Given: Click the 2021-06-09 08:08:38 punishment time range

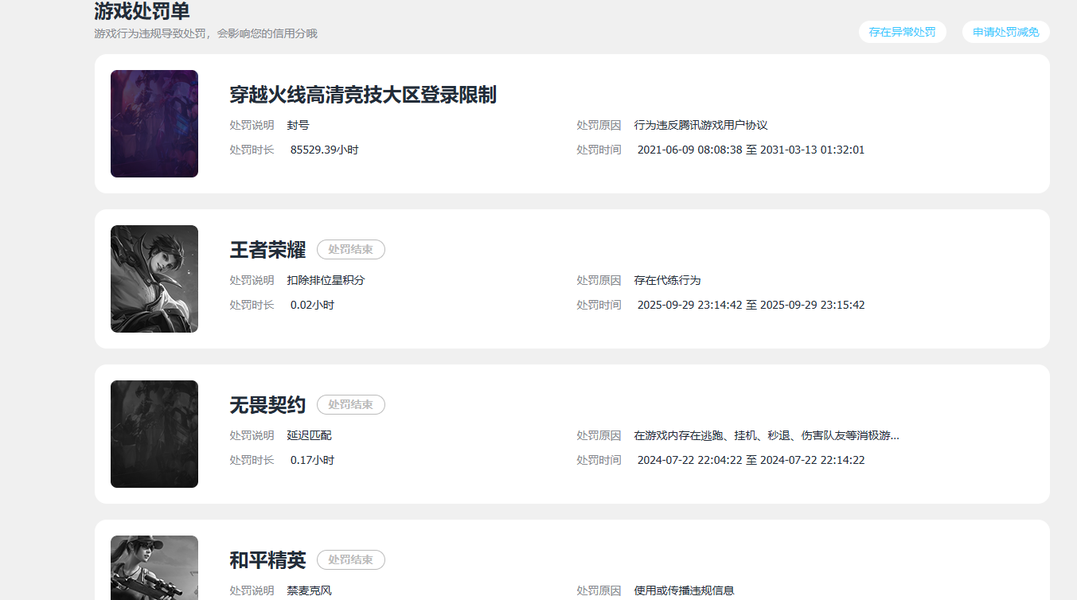Looking at the screenshot, I should click(x=751, y=150).
